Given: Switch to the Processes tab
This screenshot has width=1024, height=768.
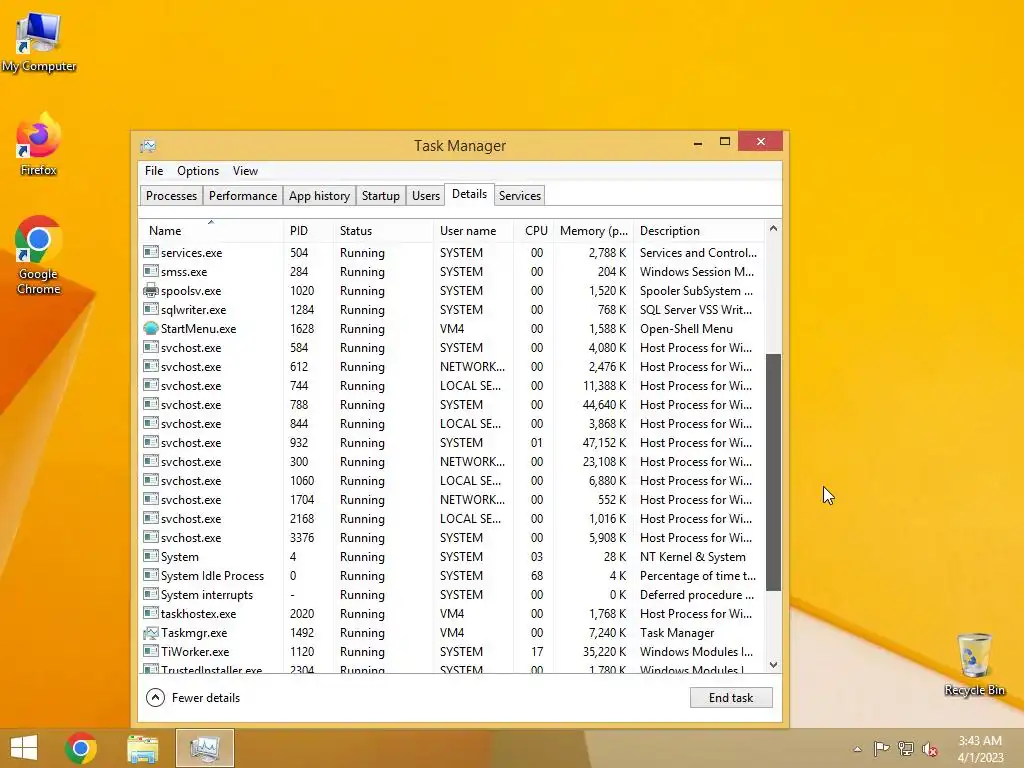Looking at the screenshot, I should pos(171,196).
